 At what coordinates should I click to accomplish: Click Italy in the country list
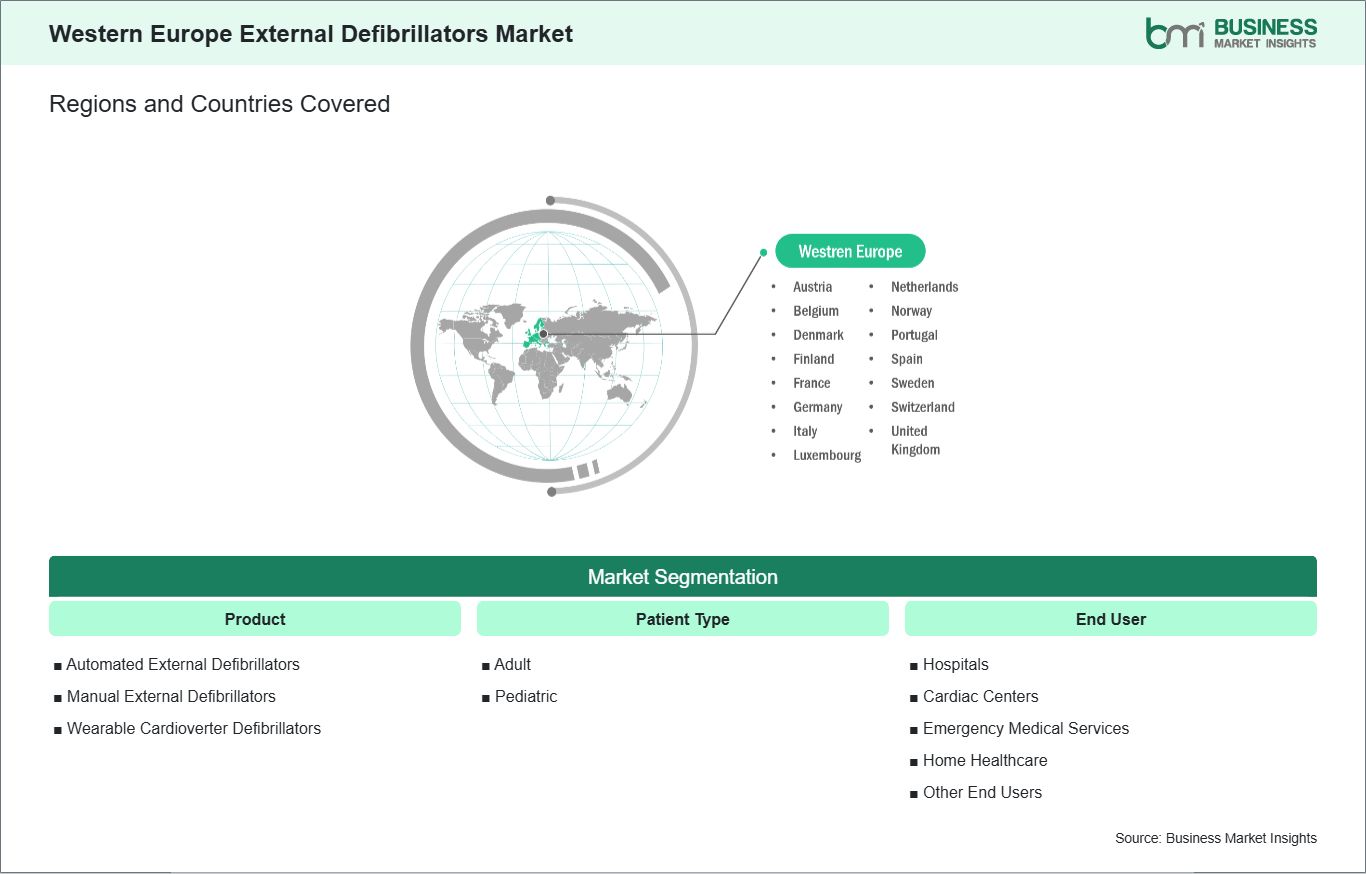point(805,431)
